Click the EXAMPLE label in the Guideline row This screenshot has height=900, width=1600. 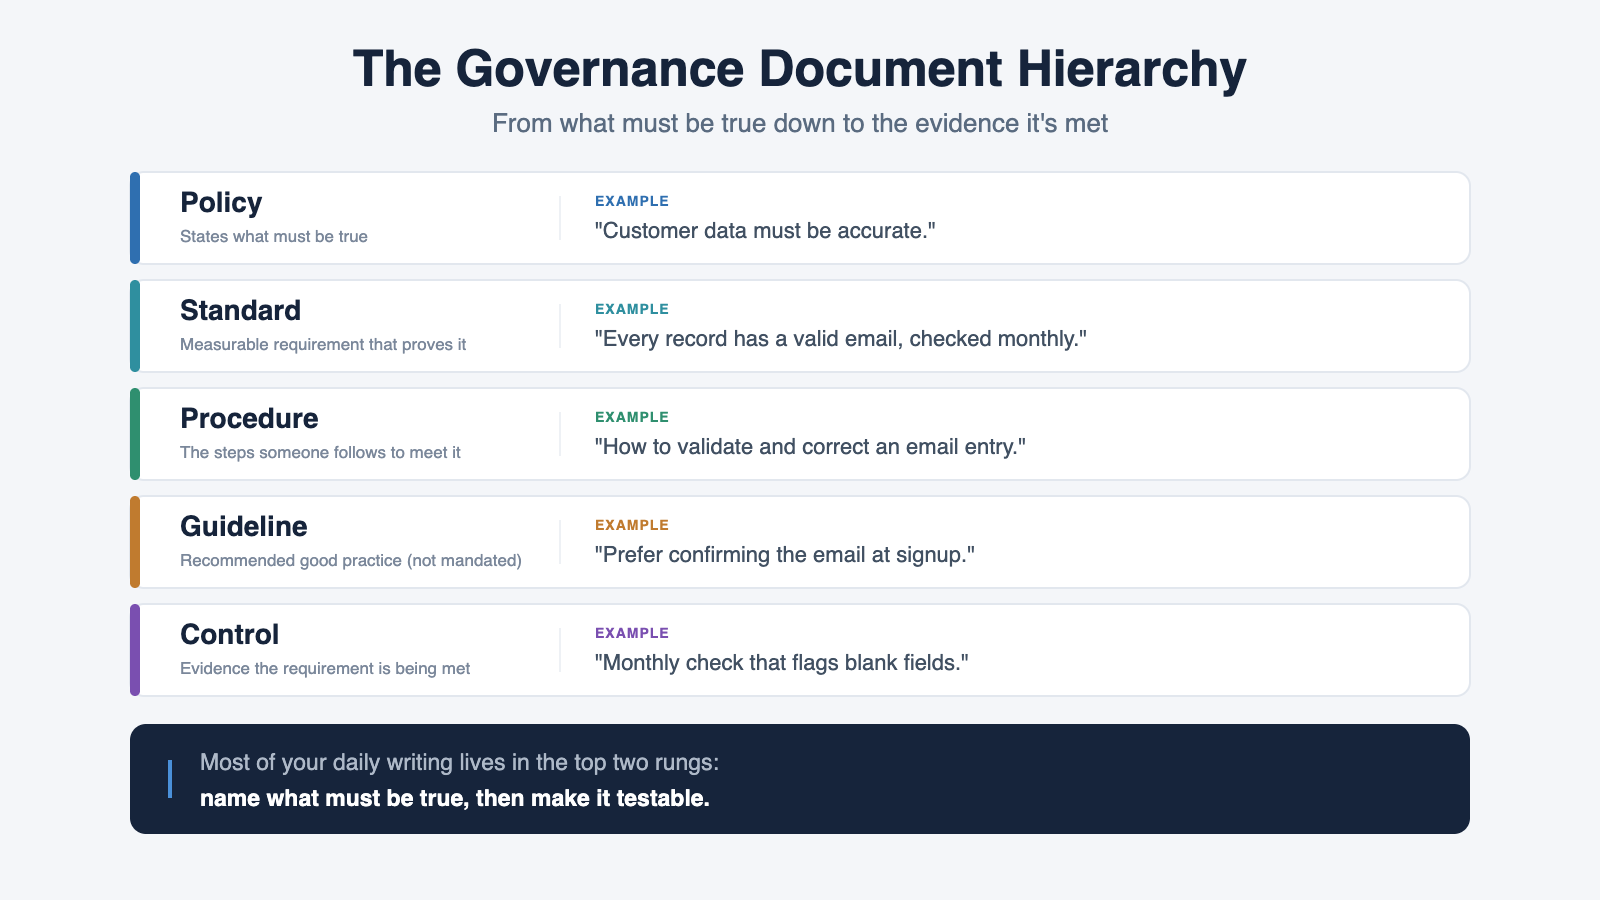(x=632, y=525)
